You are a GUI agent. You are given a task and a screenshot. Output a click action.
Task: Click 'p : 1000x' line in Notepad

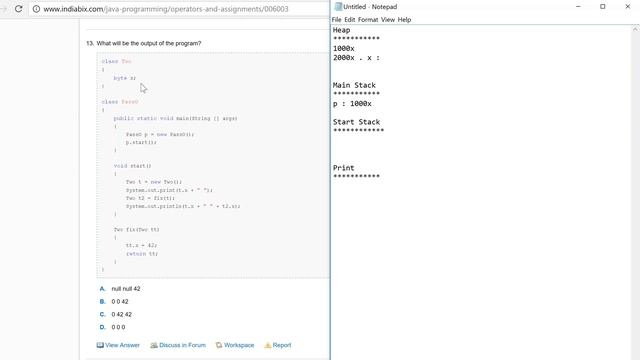click(352, 104)
